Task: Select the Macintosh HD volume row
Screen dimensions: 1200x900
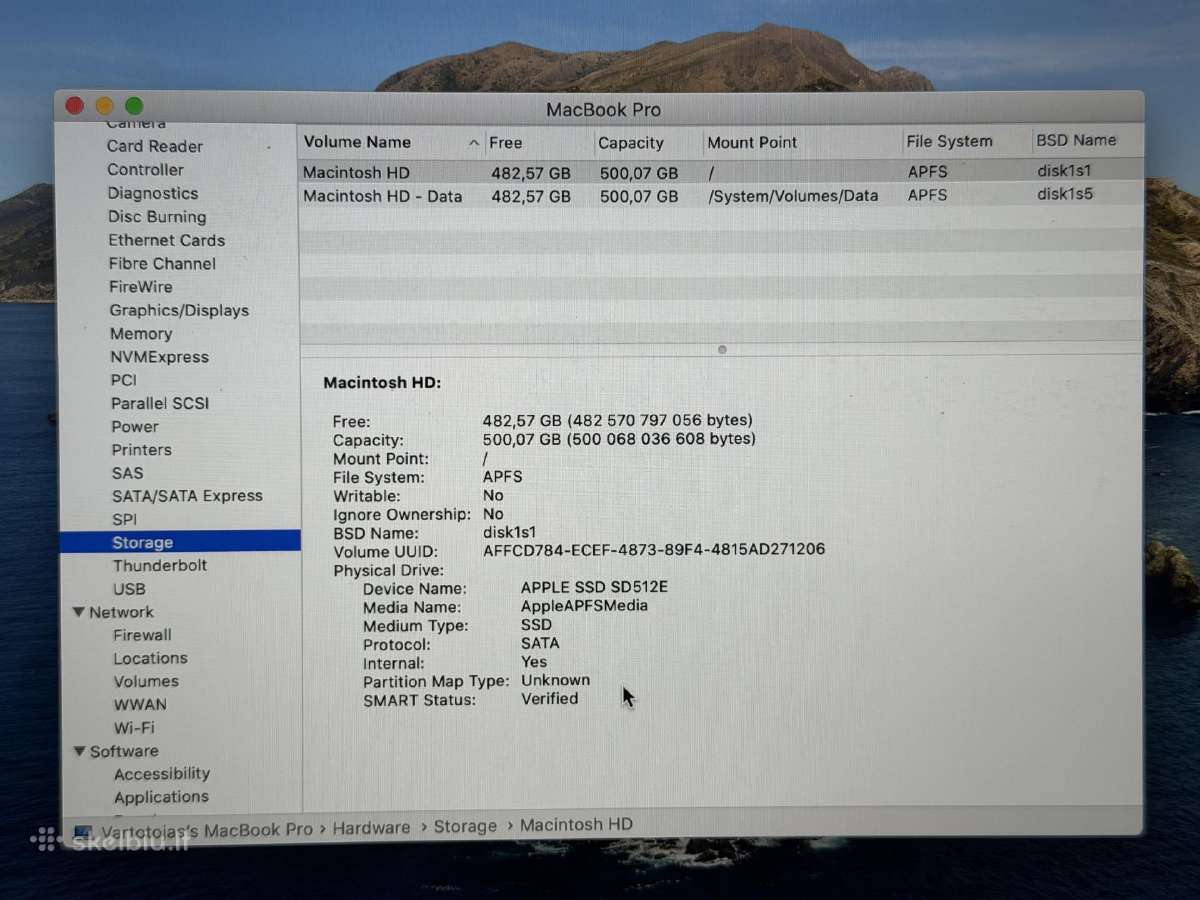Action: (720, 172)
